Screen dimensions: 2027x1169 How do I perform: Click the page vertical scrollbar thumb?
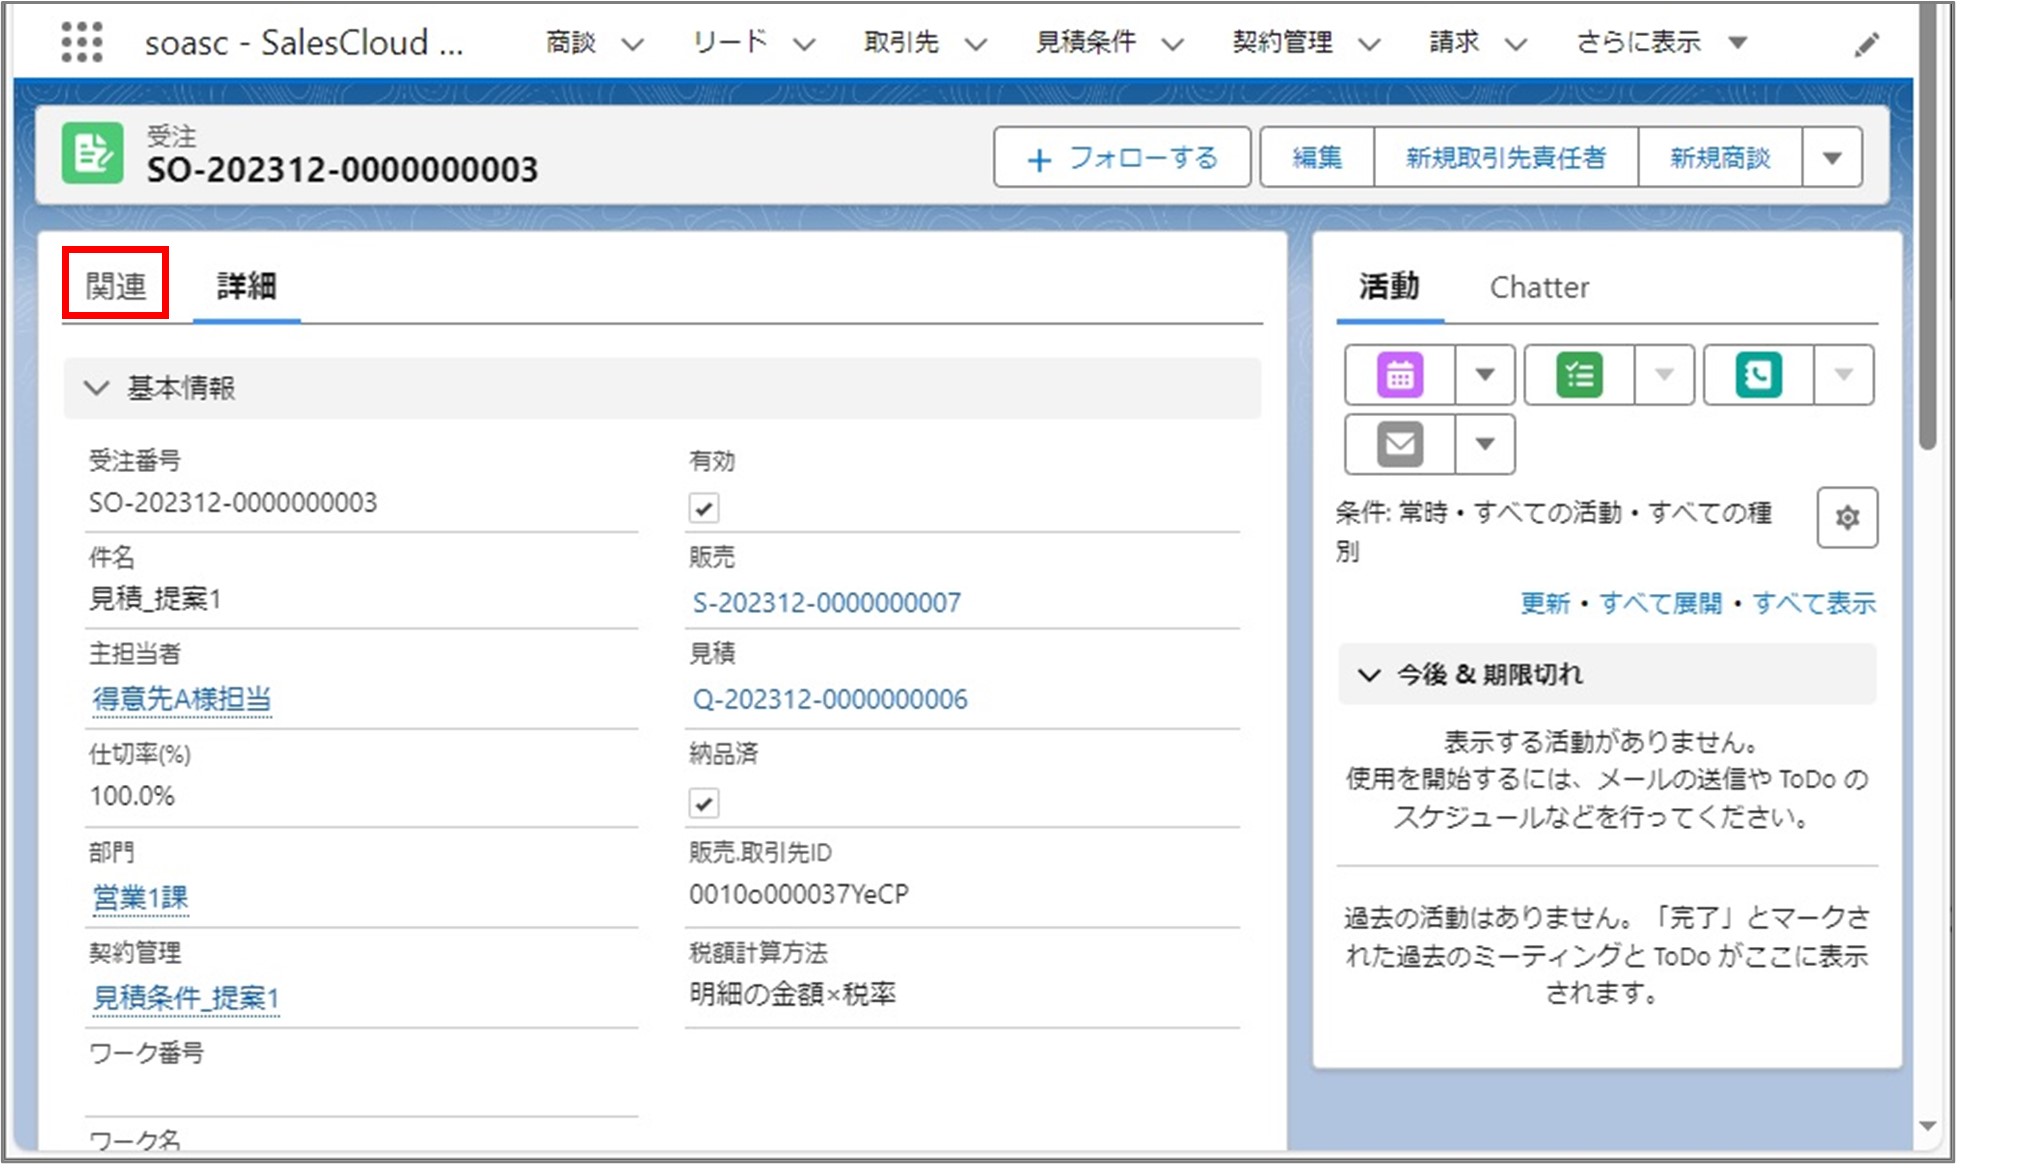tap(1929, 225)
